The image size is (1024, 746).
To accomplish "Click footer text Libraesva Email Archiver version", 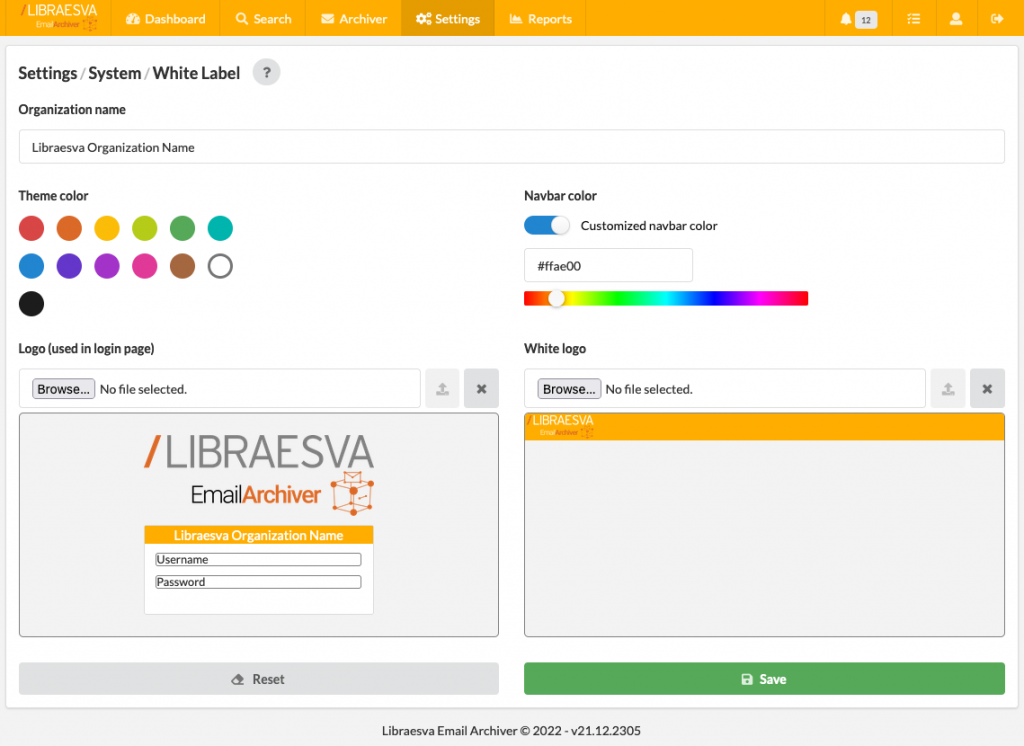I will coord(511,730).
